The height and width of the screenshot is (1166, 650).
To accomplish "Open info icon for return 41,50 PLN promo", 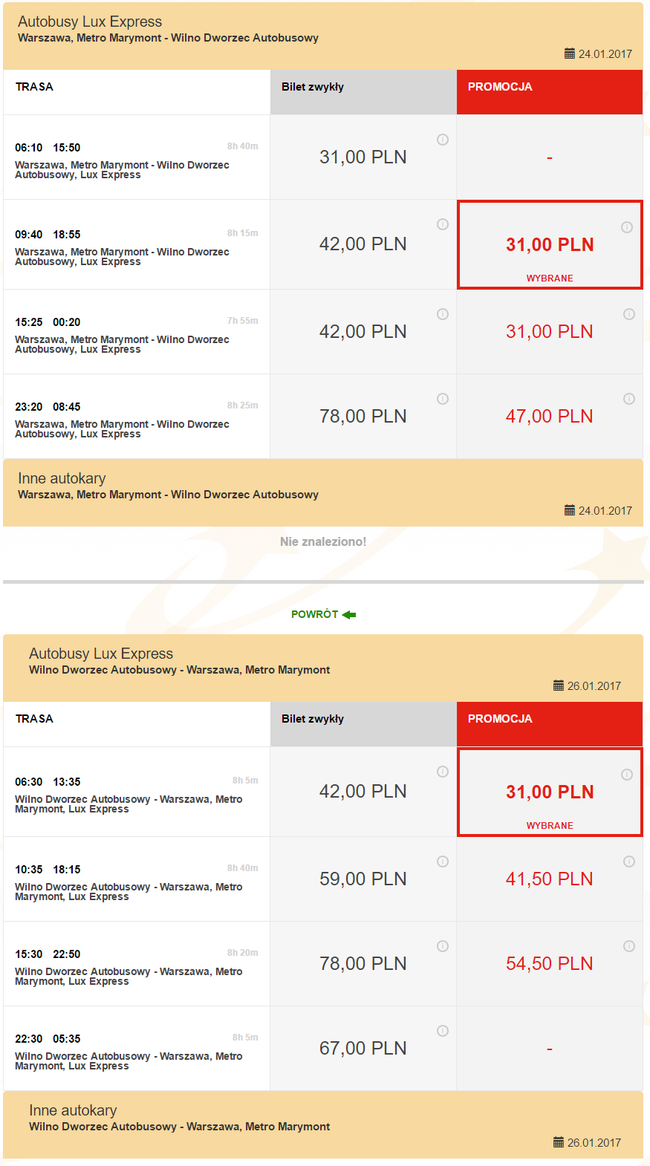I will pyautogui.click(x=629, y=861).
